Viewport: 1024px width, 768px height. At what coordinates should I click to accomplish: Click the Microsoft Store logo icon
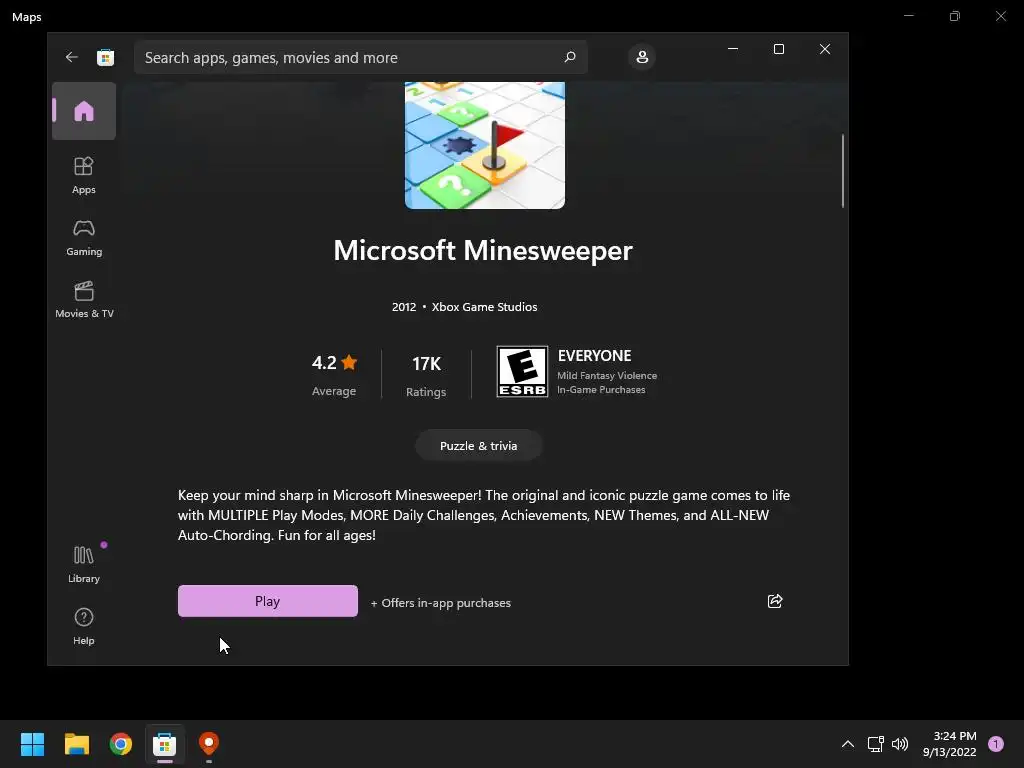click(105, 57)
